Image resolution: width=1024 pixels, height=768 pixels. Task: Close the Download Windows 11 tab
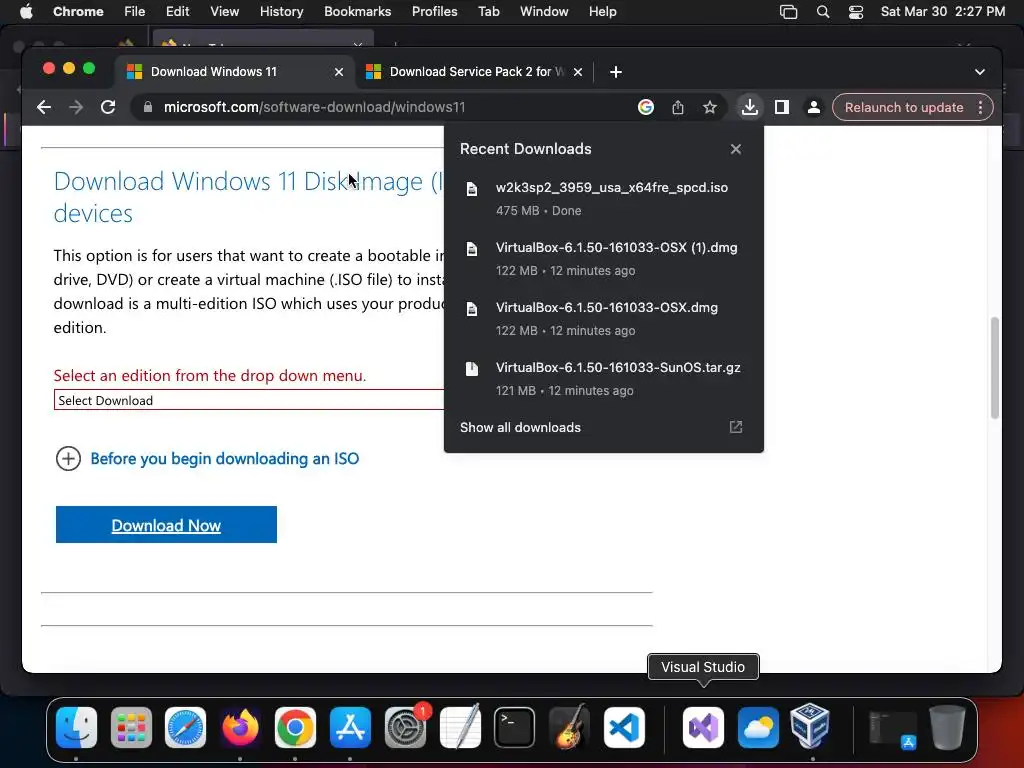click(x=338, y=72)
